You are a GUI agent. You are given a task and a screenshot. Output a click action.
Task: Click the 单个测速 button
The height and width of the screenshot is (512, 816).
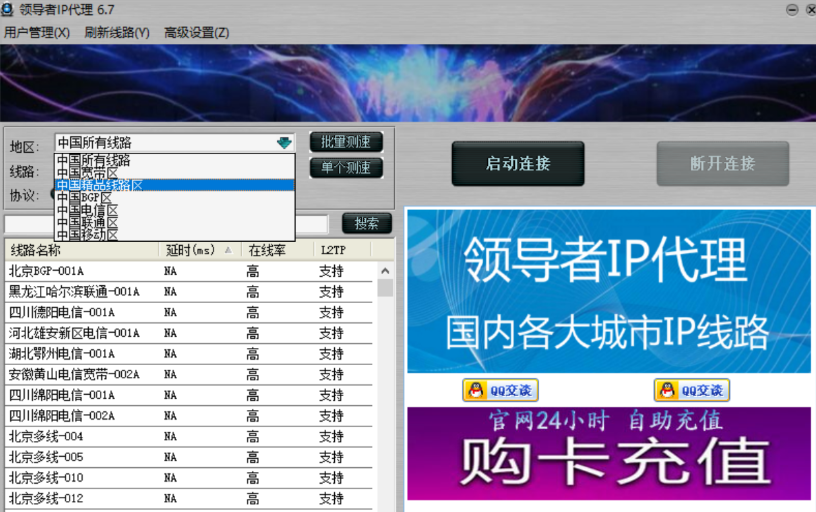point(346,168)
